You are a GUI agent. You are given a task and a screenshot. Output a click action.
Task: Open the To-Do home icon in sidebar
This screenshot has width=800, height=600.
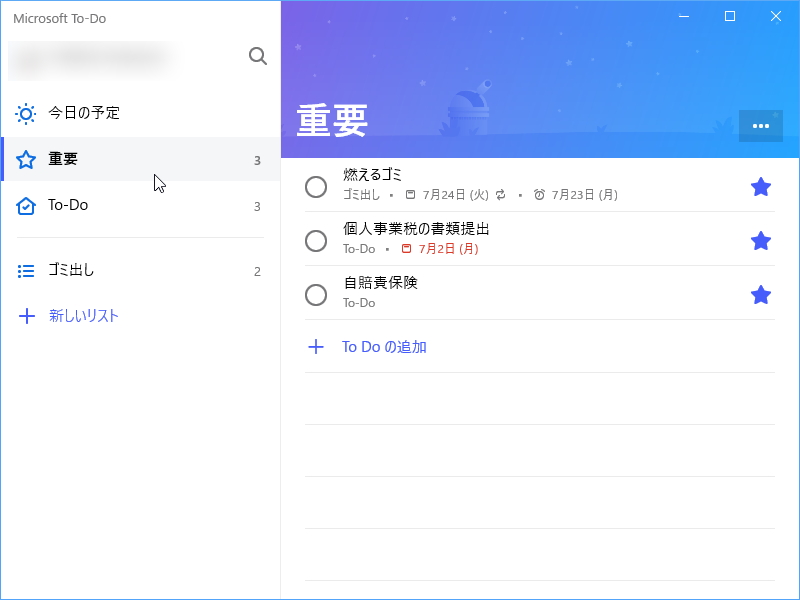click(25, 205)
